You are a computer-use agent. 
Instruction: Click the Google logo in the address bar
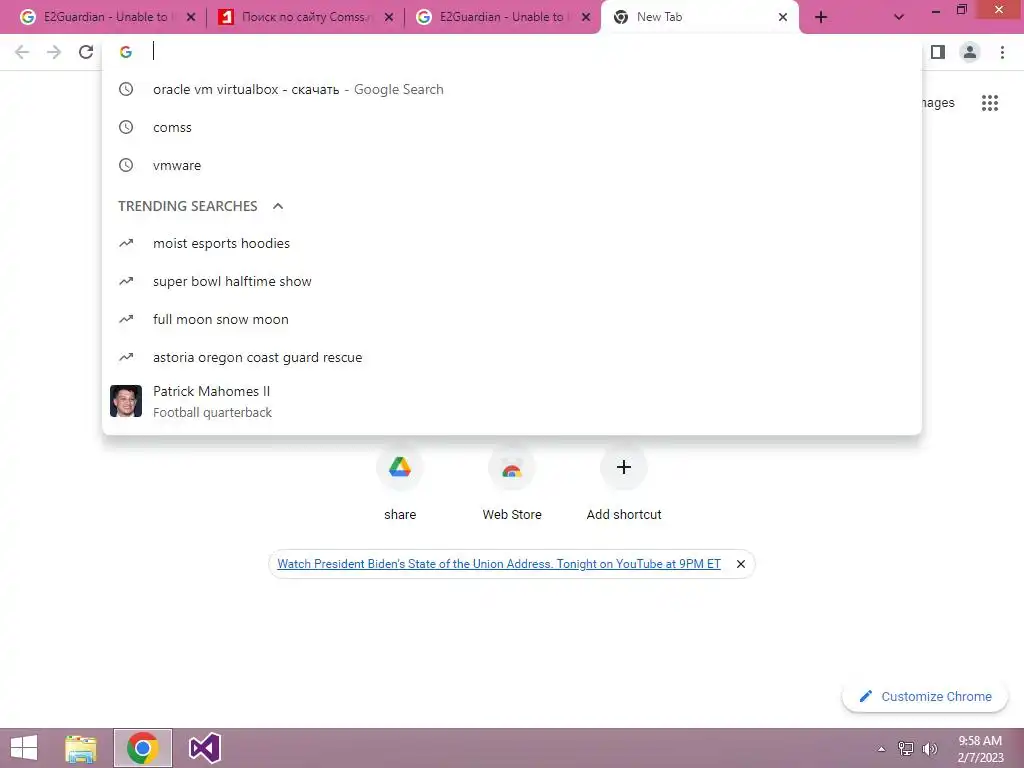click(x=126, y=52)
